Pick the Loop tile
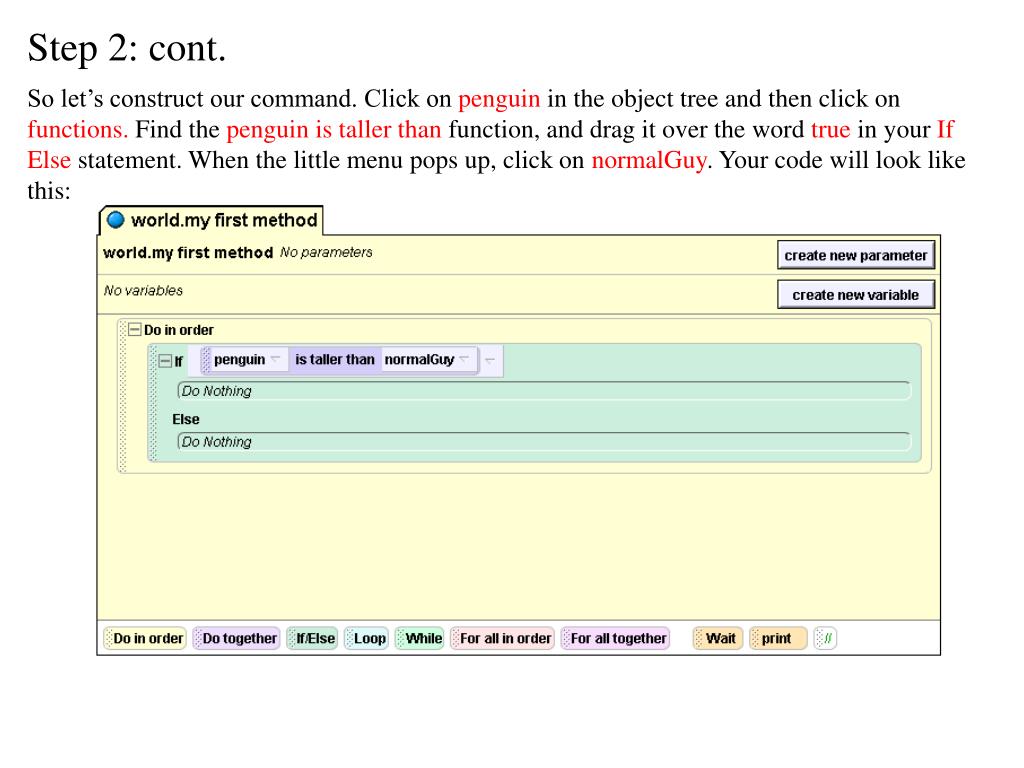 (x=366, y=638)
